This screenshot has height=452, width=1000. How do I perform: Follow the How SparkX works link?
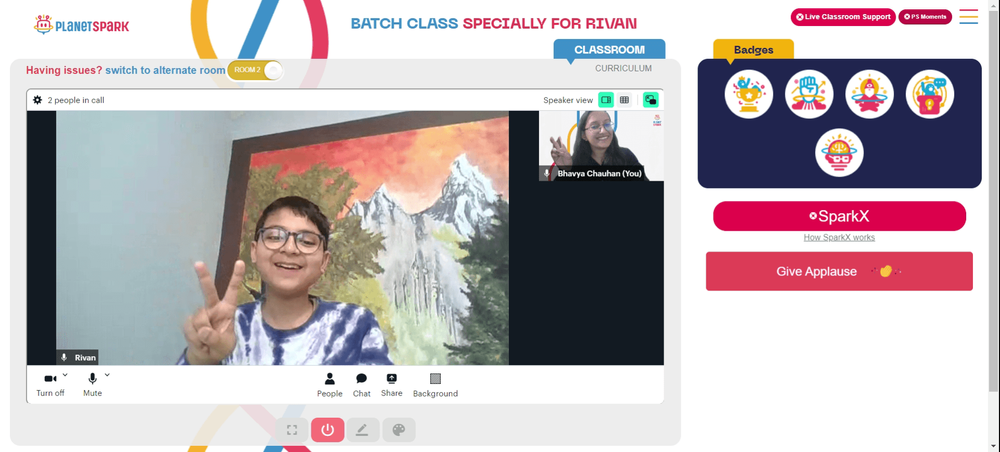click(x=839, y=237)
